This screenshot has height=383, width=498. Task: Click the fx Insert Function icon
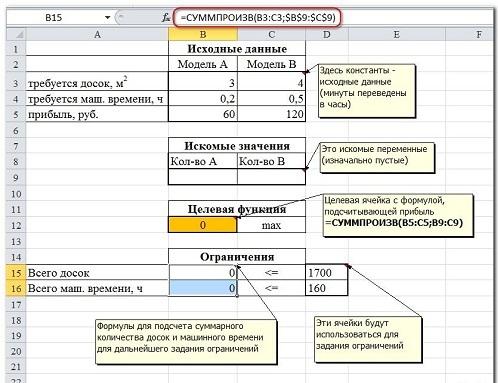[x=166, y=18]
